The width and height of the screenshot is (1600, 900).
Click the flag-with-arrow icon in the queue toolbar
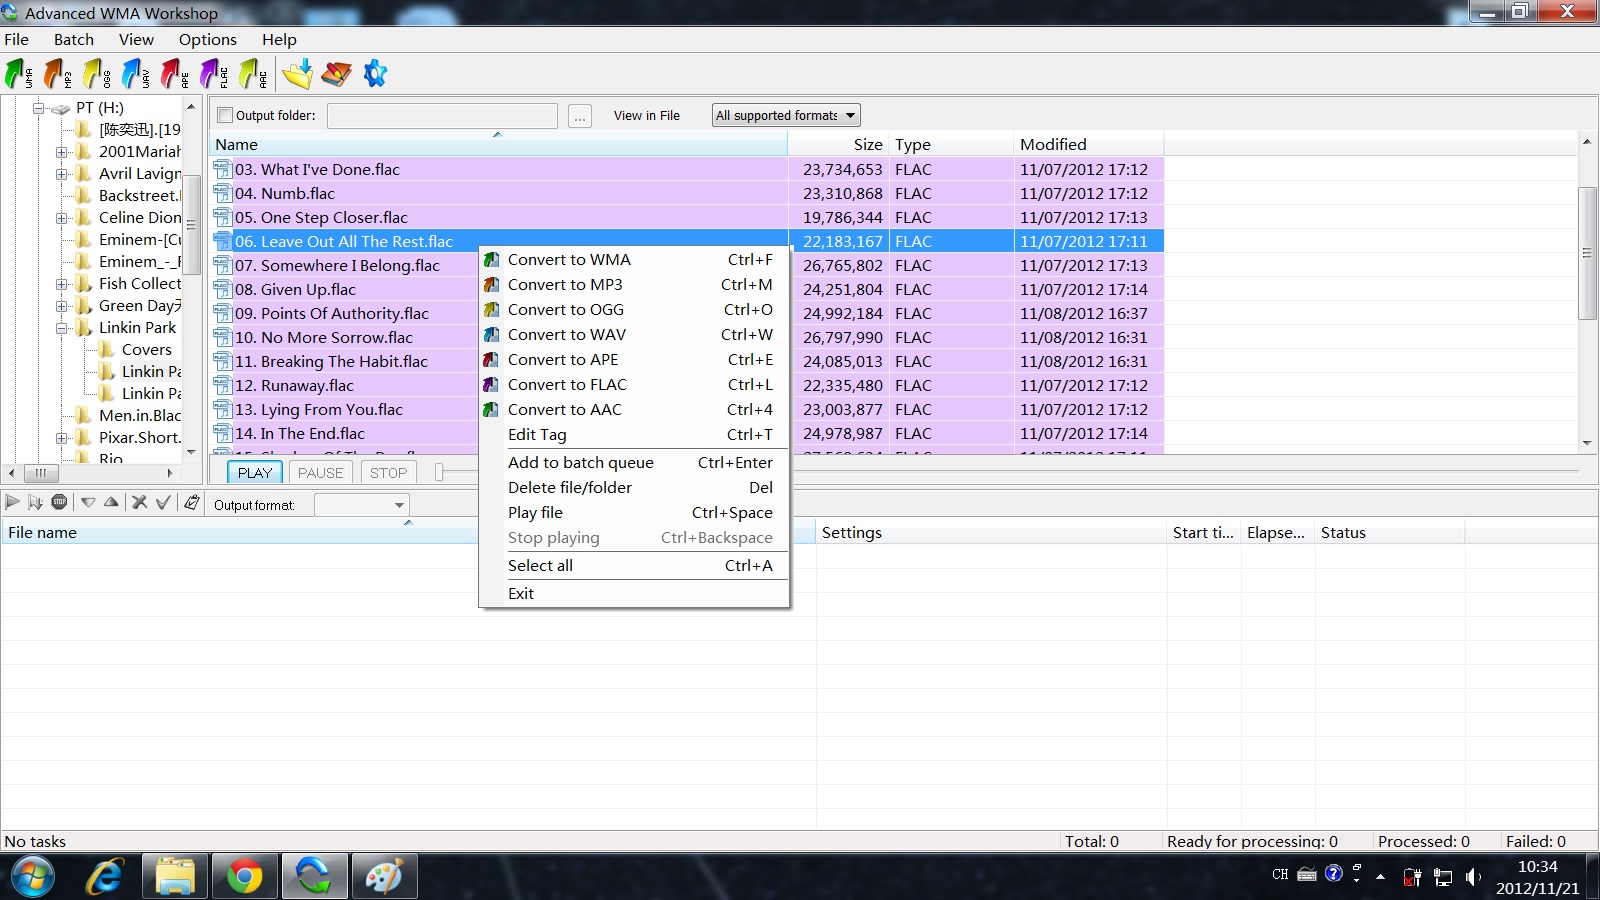click(36, 502)
